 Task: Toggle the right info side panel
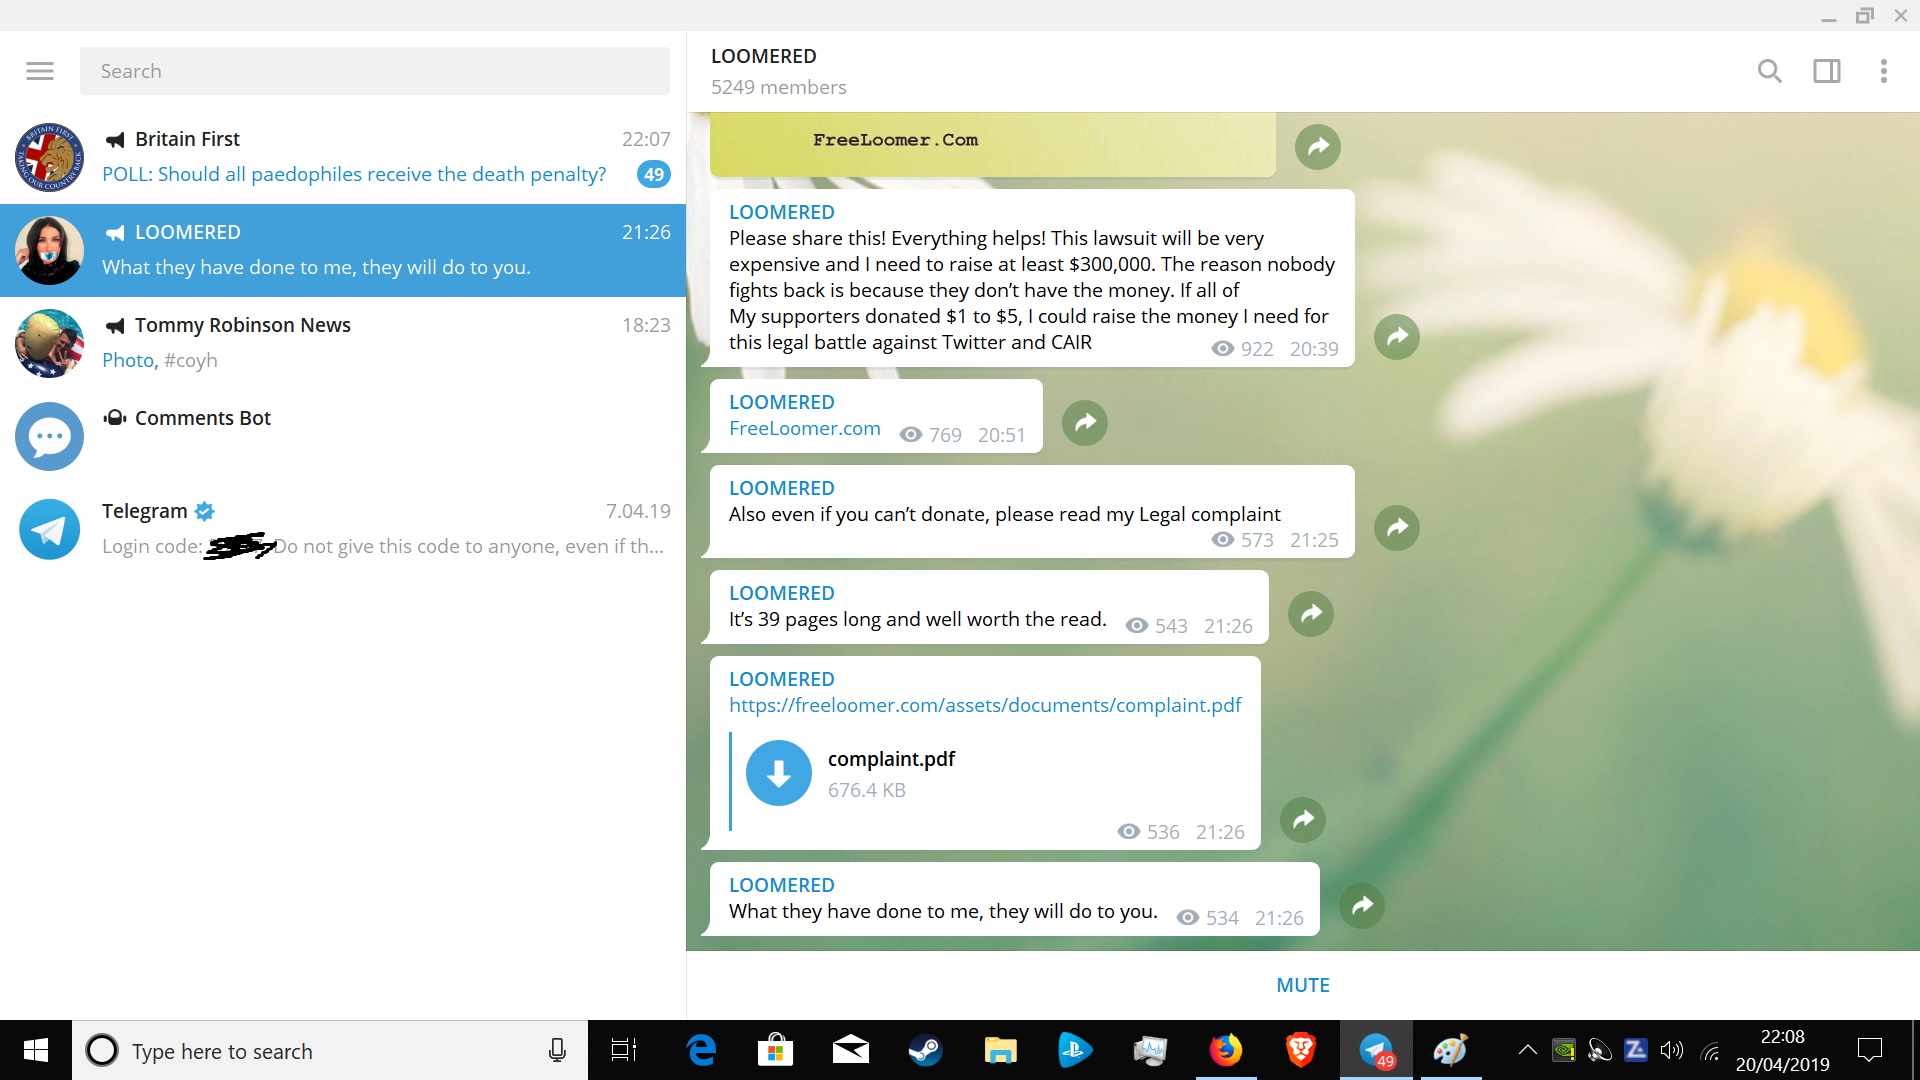point(1827,71)
